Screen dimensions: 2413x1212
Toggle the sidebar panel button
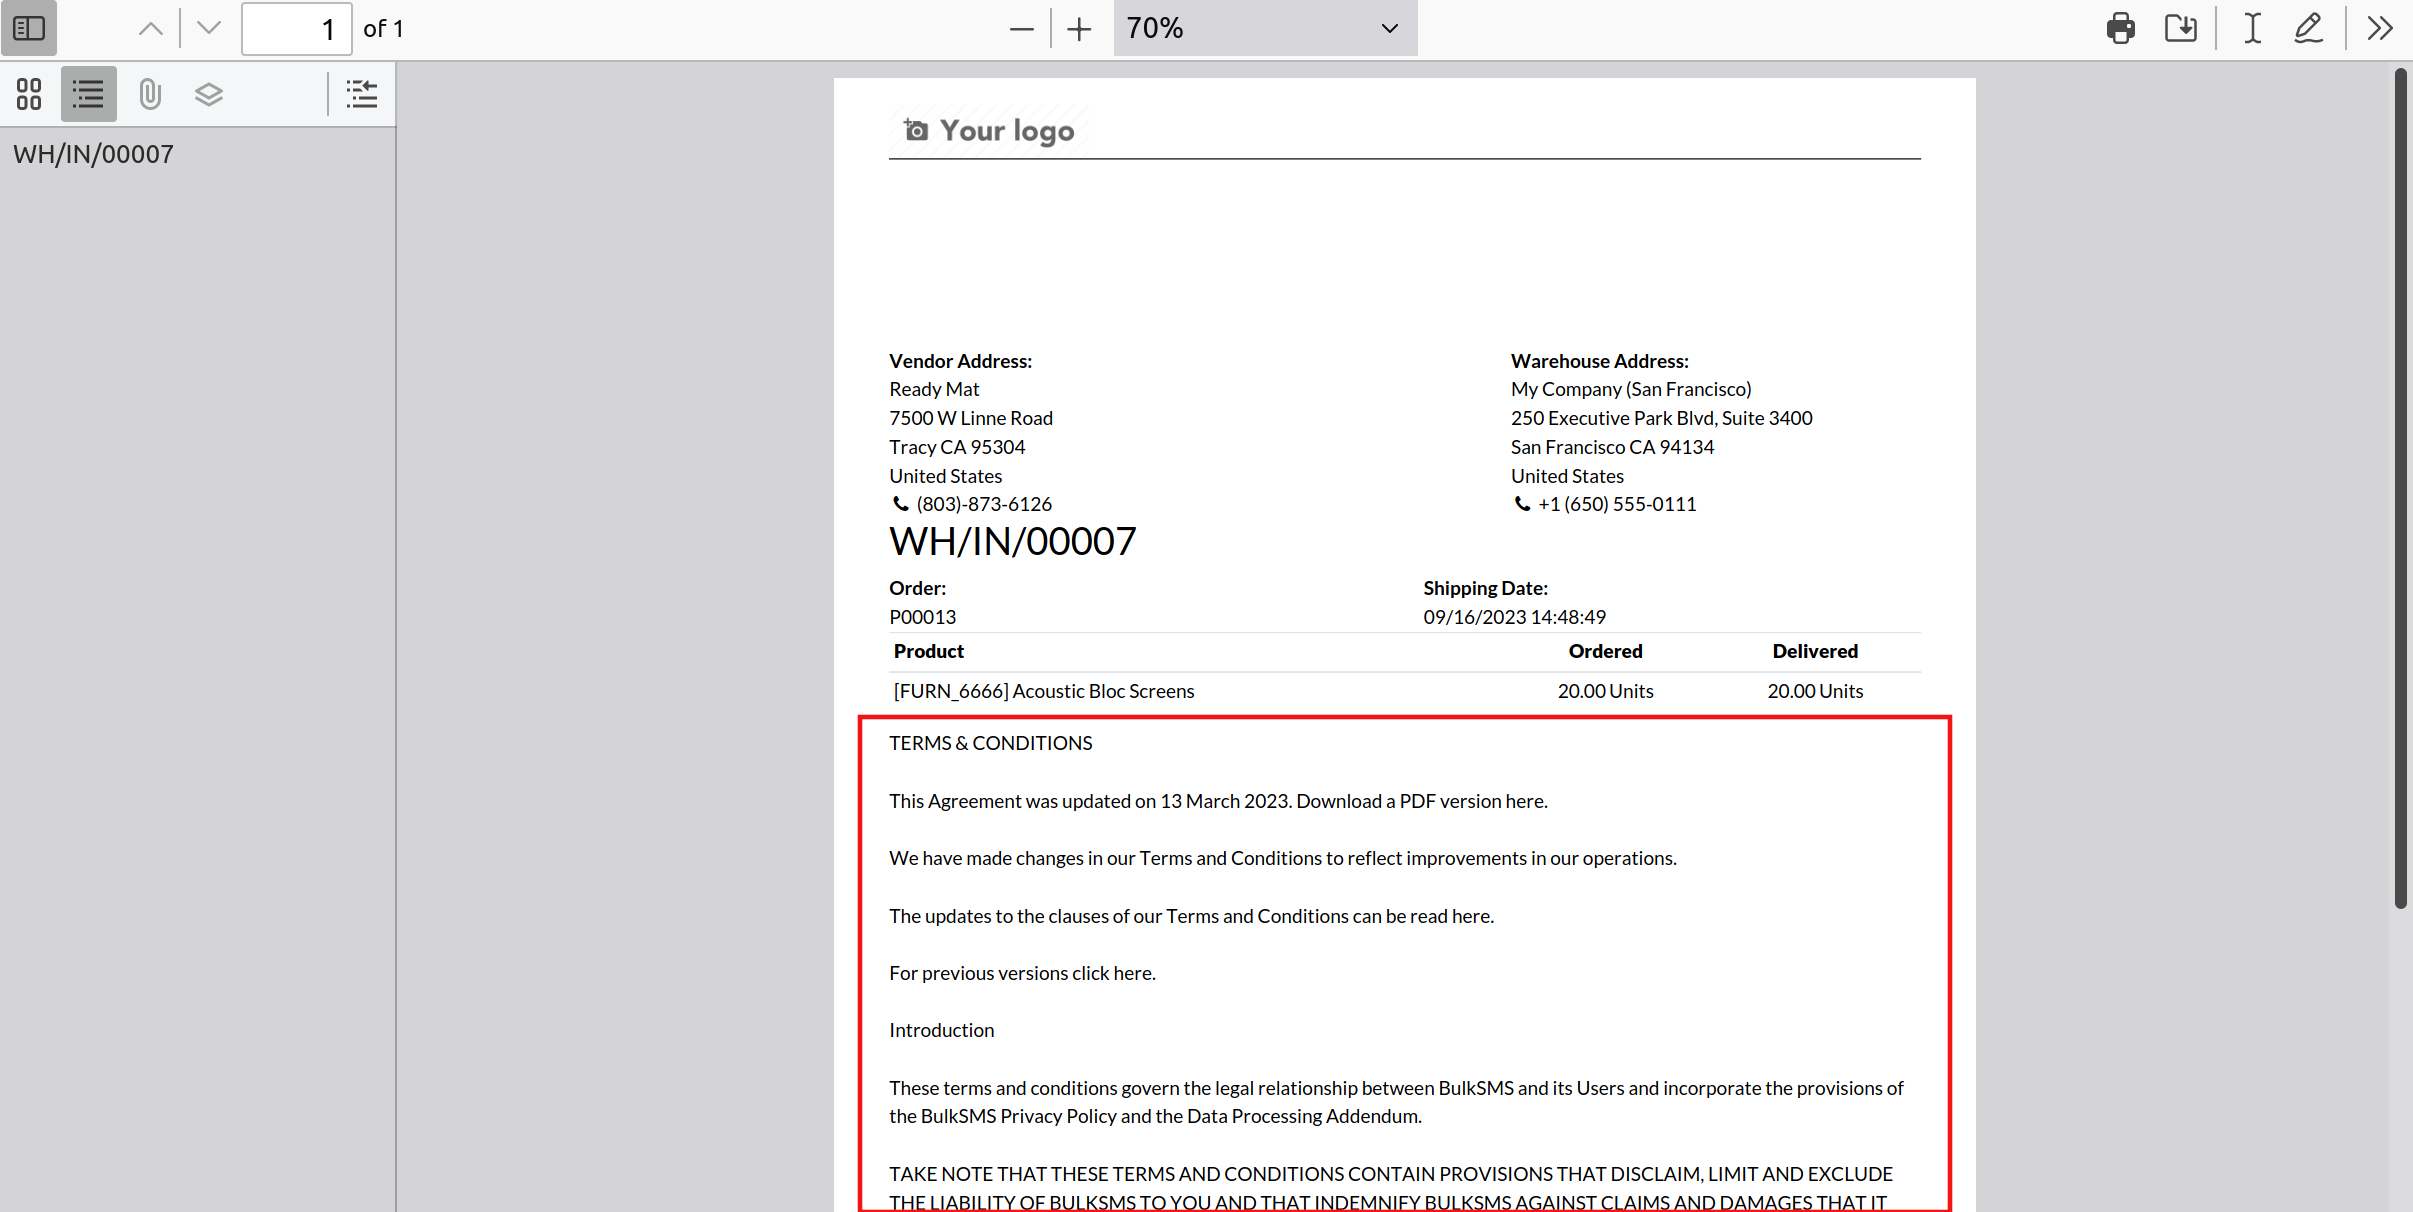point(29,28)
